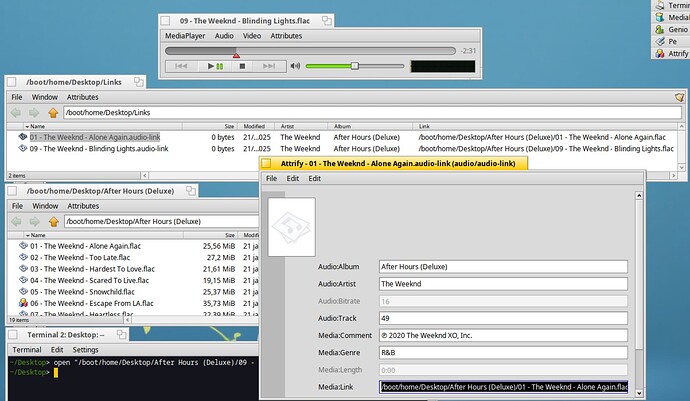Edit the Audio:Artist field in Attrify
Image resolution: width=690 pixels, height=401 pixels.
pos(503,284)
